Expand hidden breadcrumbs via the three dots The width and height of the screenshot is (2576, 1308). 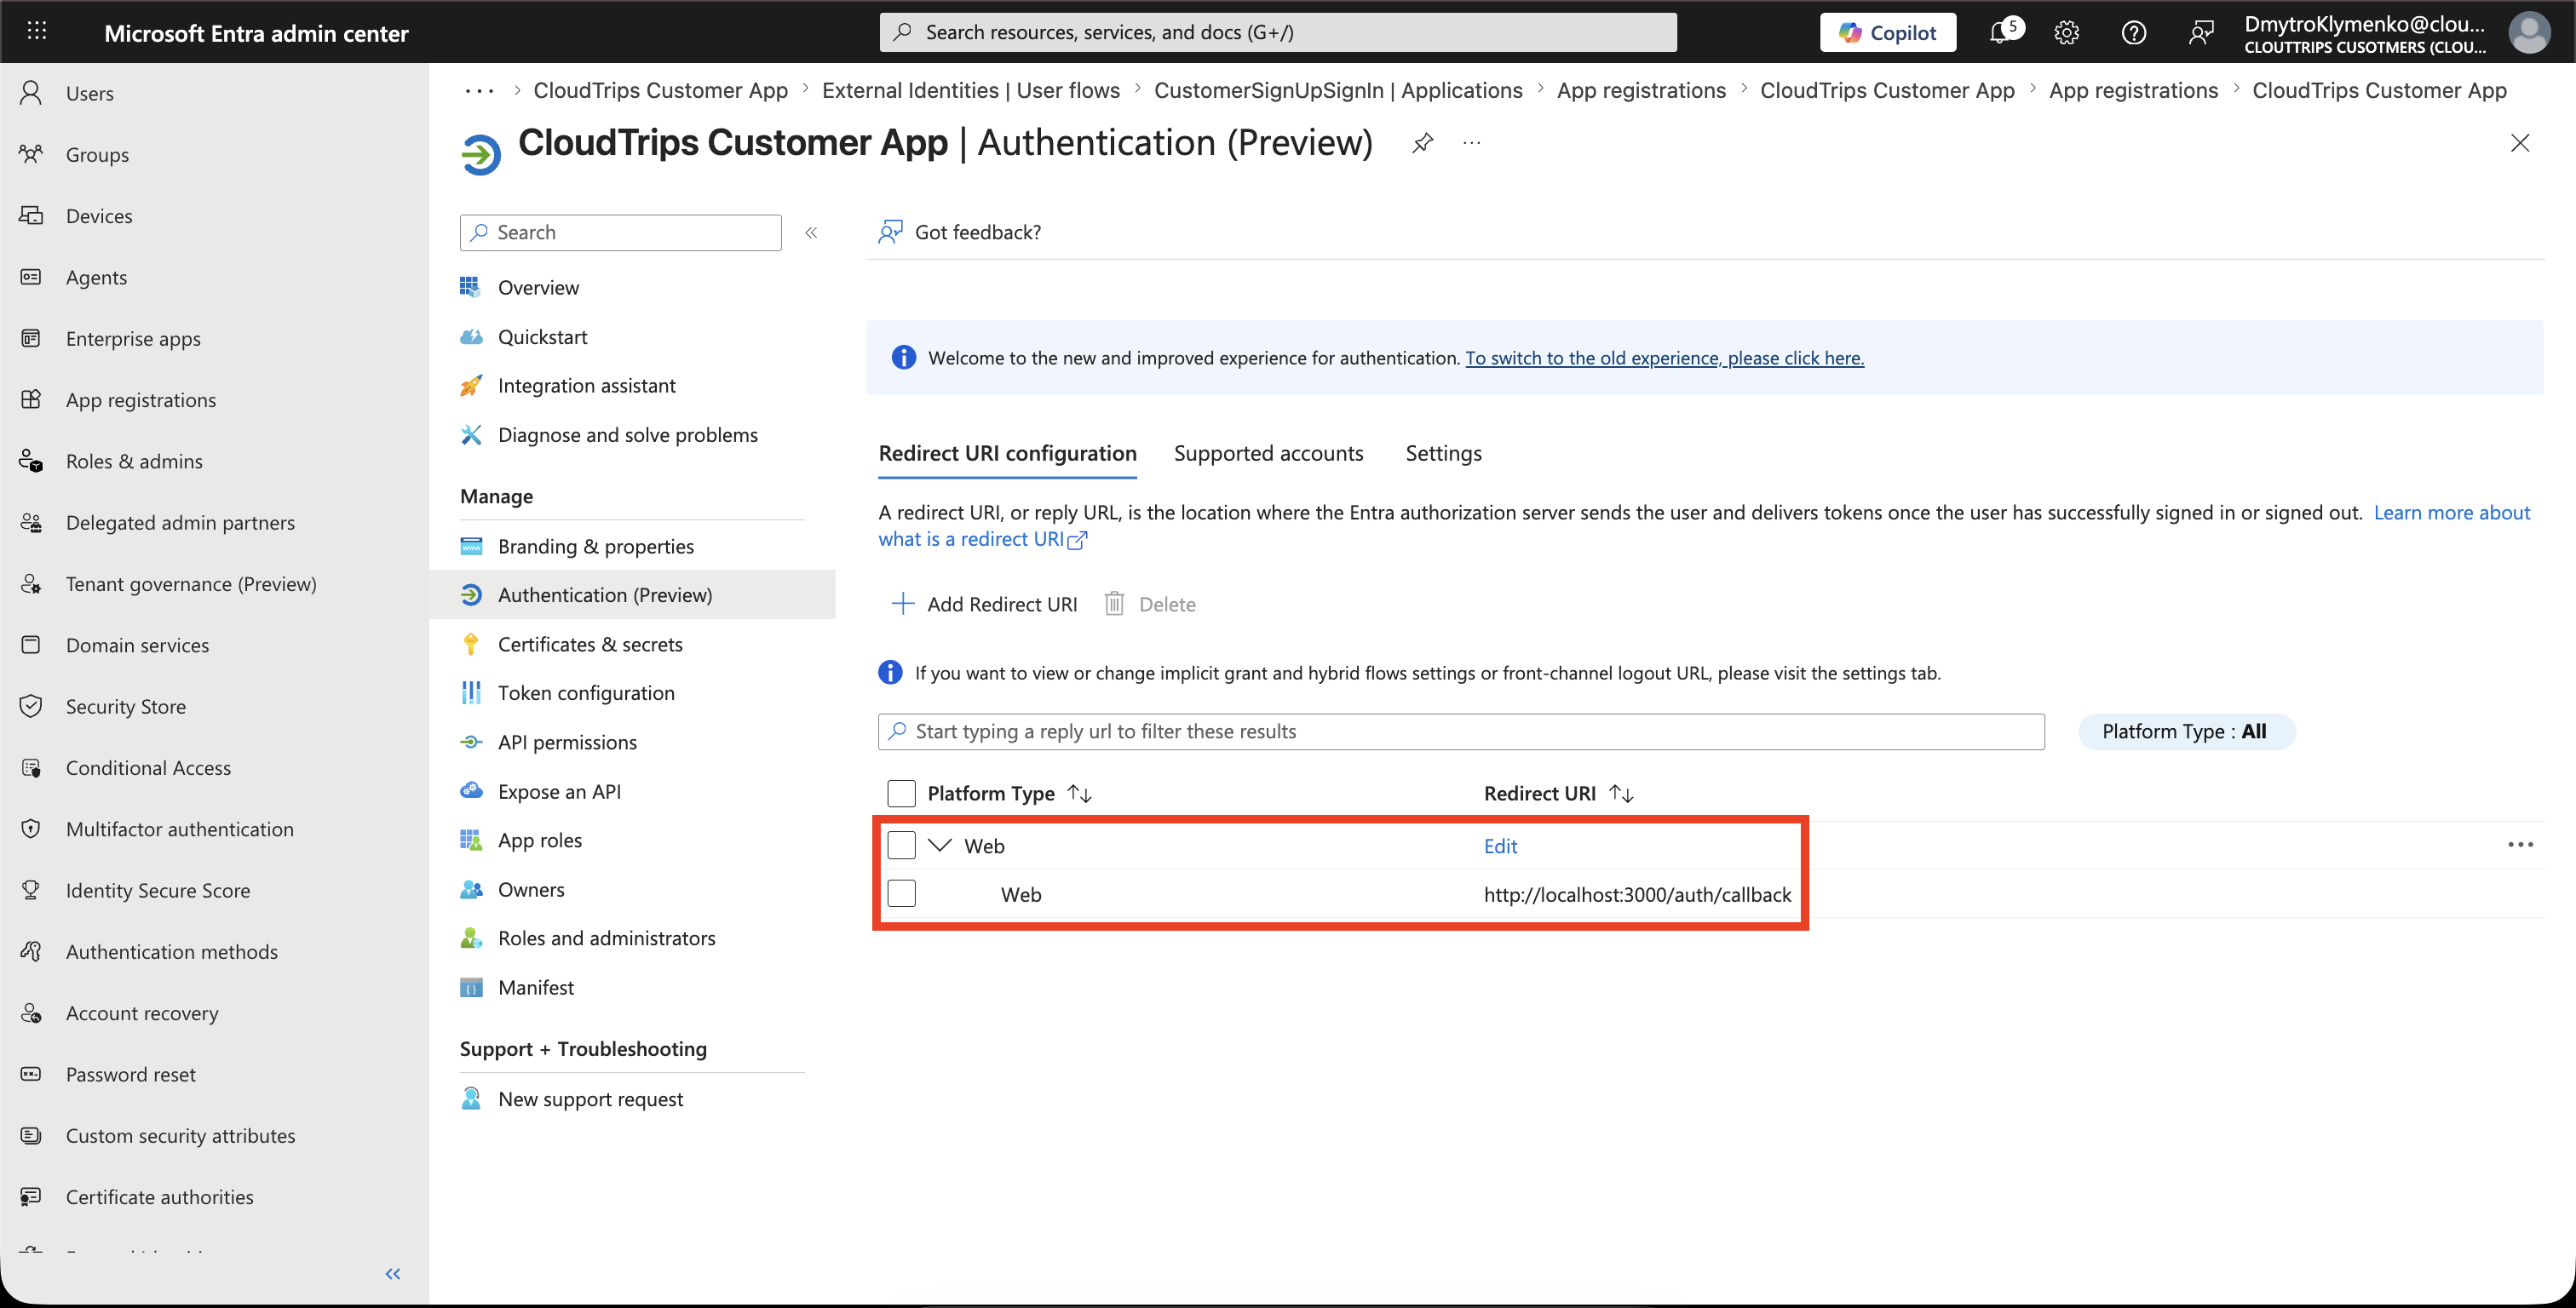click(x=479, y=90)
